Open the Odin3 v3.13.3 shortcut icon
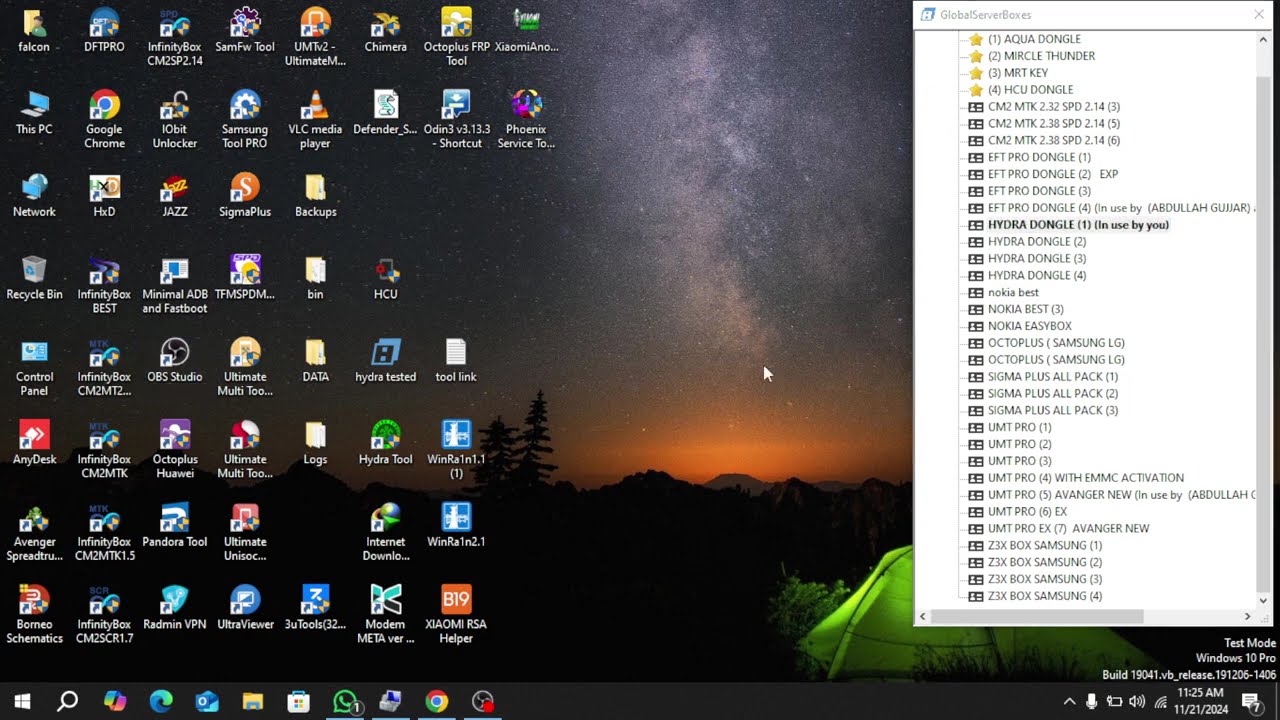 point(456,120)
